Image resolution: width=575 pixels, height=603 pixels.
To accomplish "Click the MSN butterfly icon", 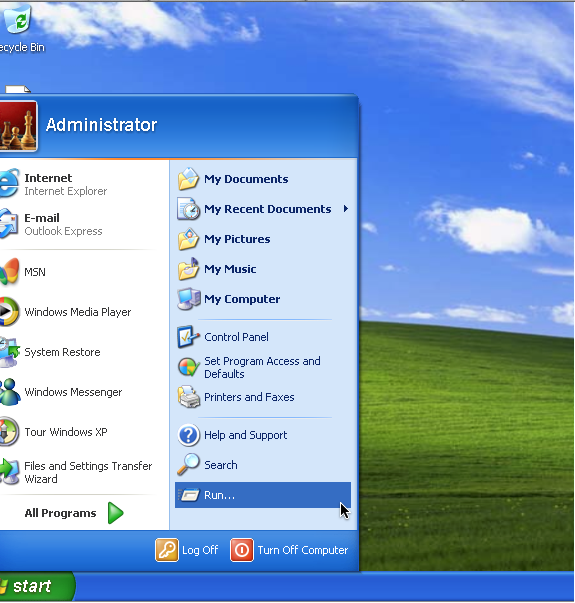I will pyautogui.click(x=9, y=272).
